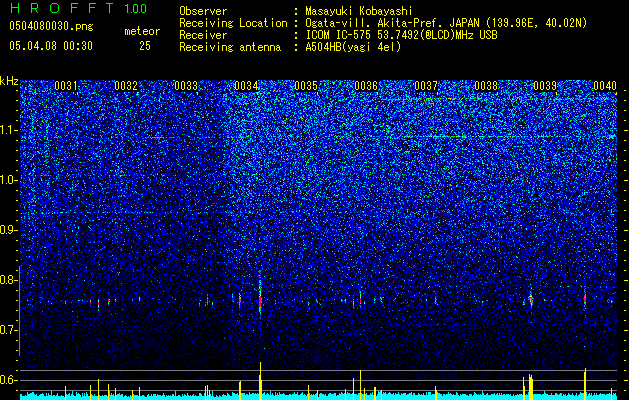
Task: Click the 1.0 kHz frequency axis label
Action: [8, 180]
